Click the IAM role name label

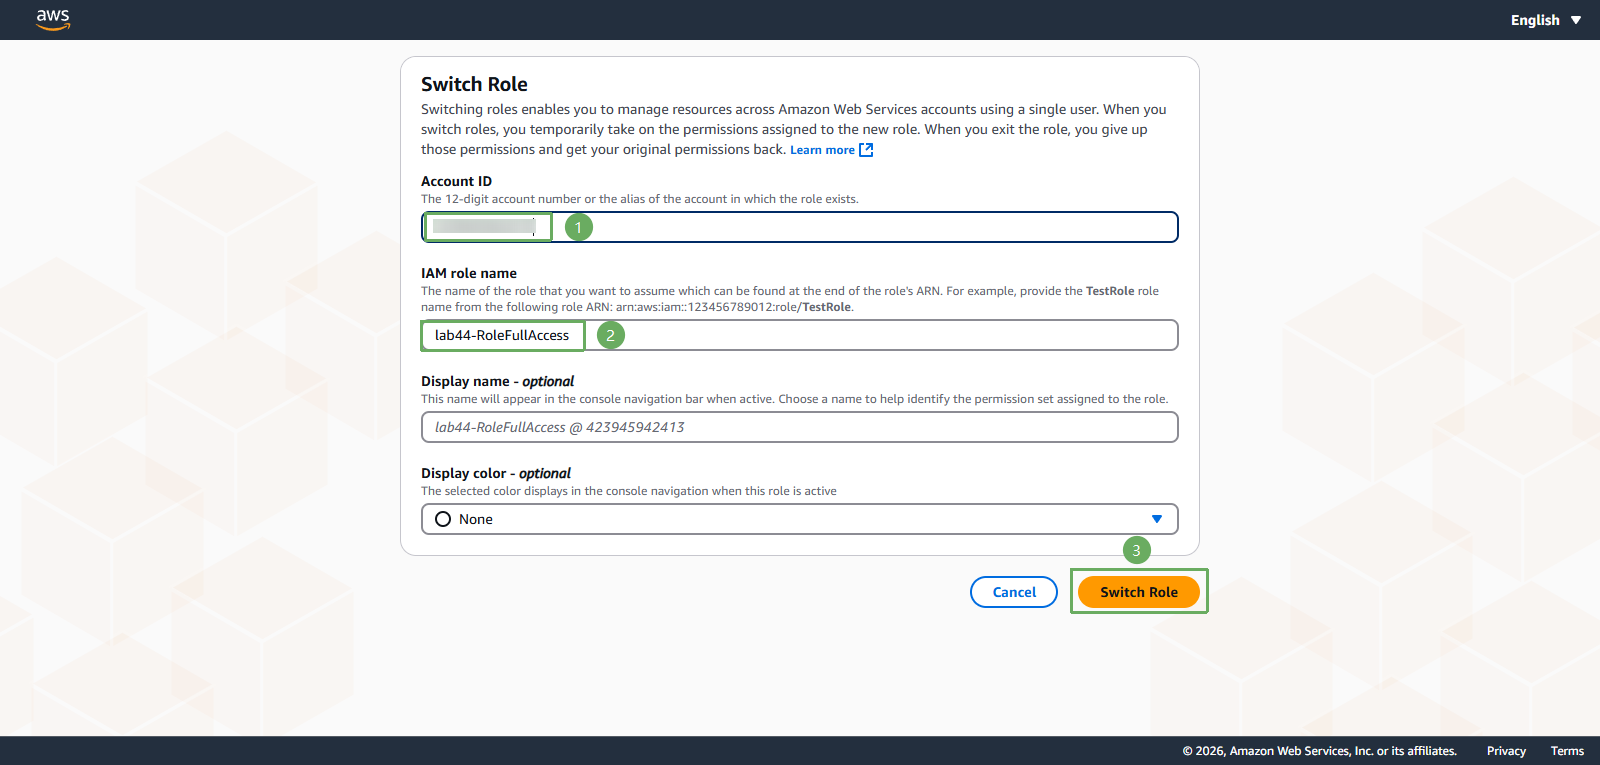pyautogui.click(x=469, y=273)
